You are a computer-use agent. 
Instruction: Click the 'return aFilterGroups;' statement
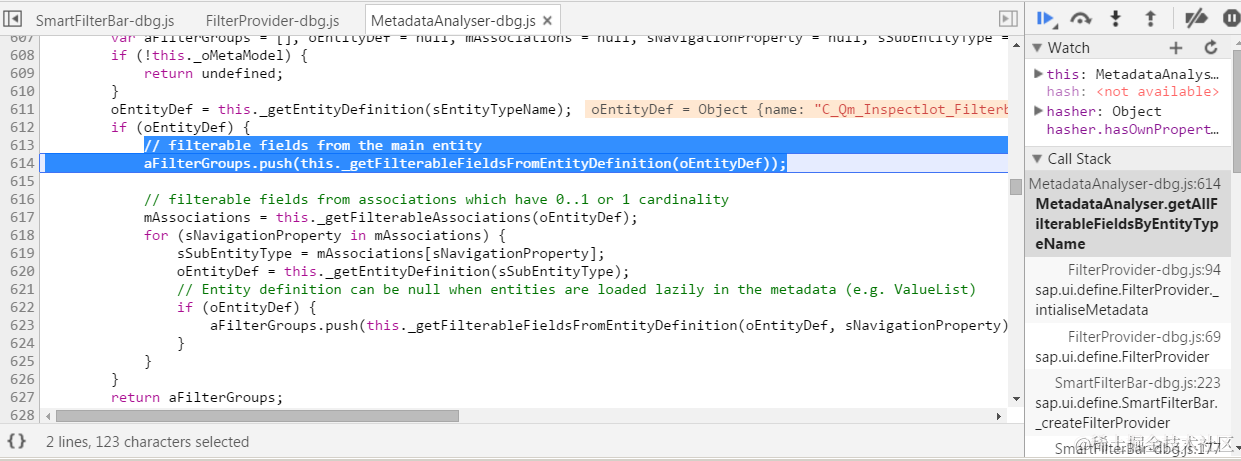coord(197,397)
